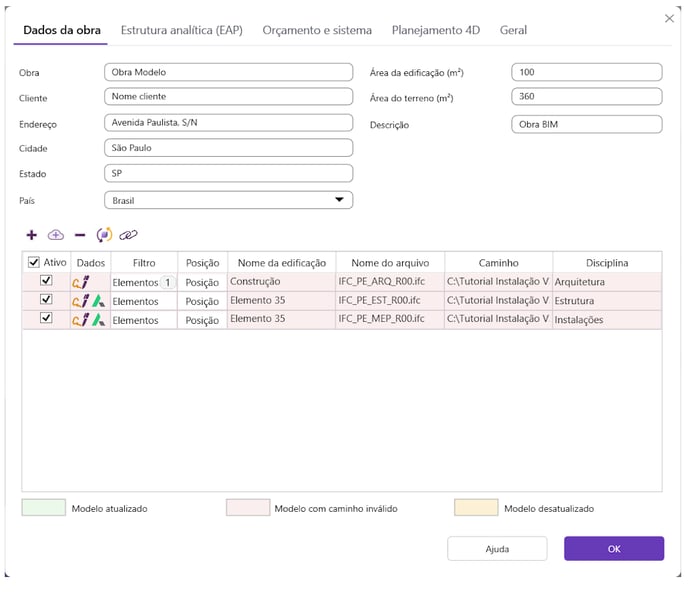Toggle the Ativo header checkbox
The height and width of the screenshot is (594, 688).
point(34,263)
